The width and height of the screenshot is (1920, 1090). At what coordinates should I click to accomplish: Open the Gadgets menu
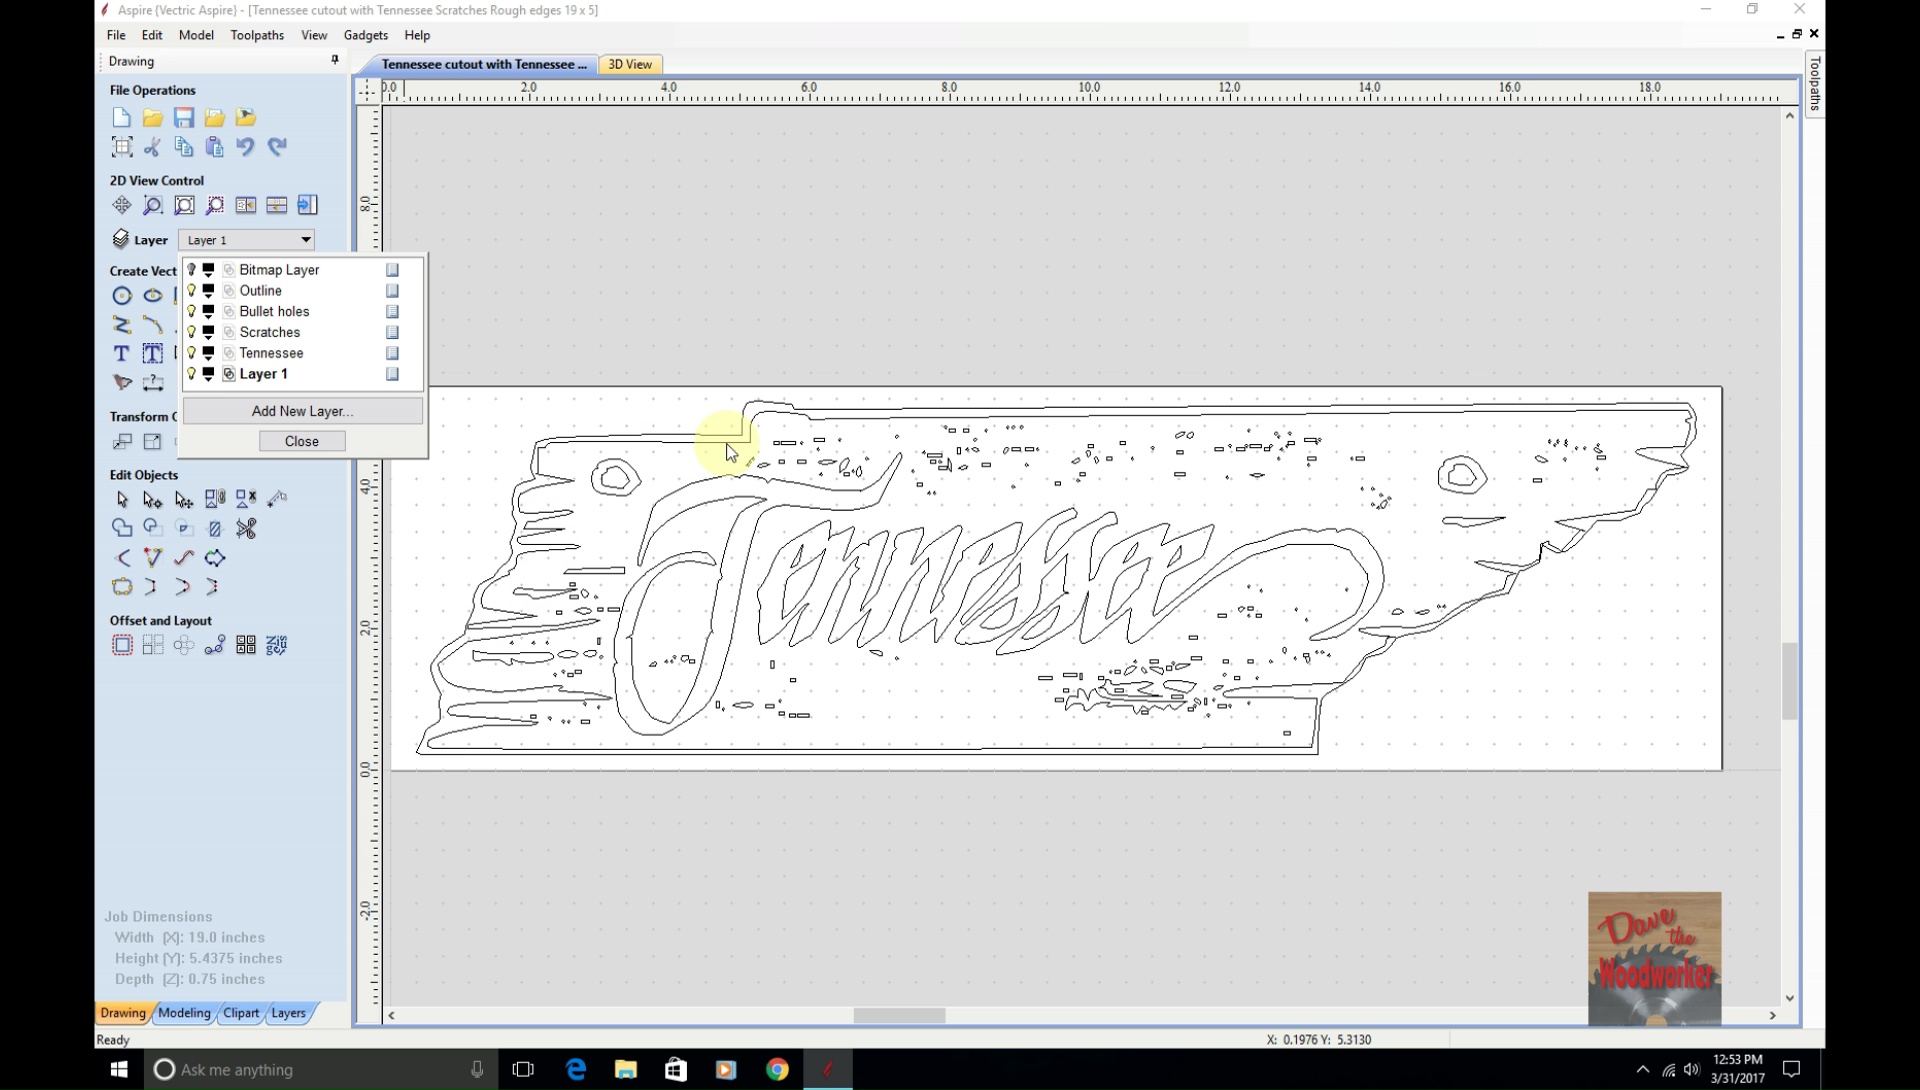366,35
